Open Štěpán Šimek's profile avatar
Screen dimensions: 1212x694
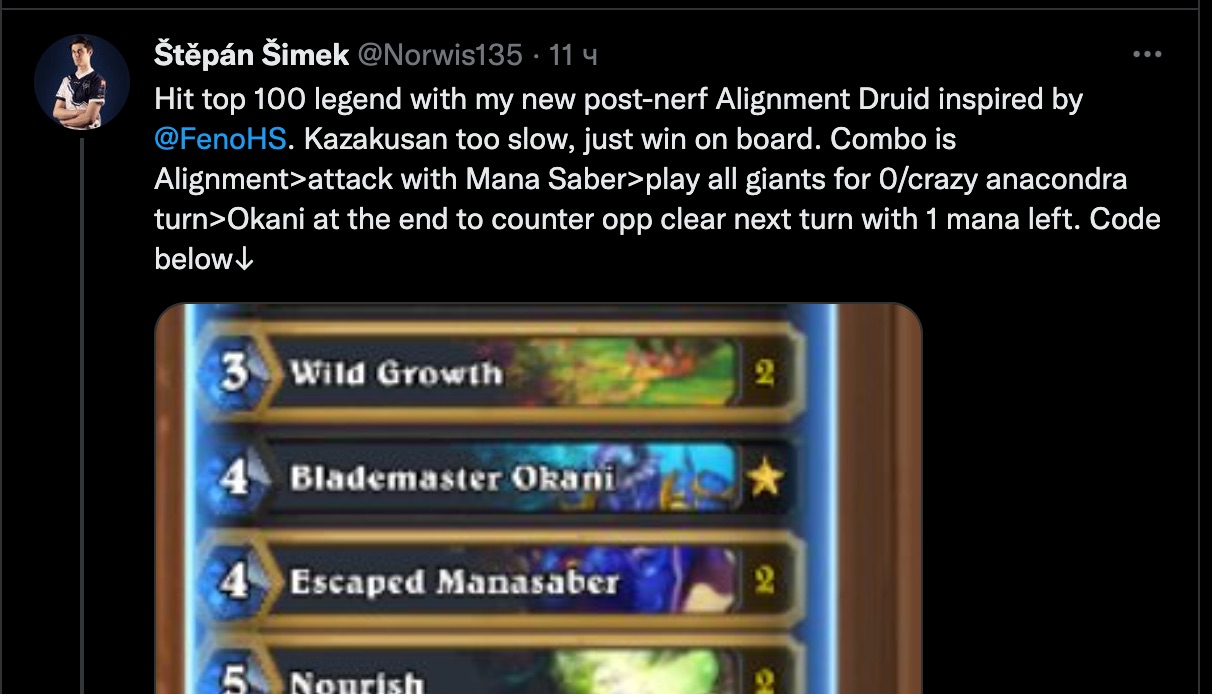coord(81,82)
